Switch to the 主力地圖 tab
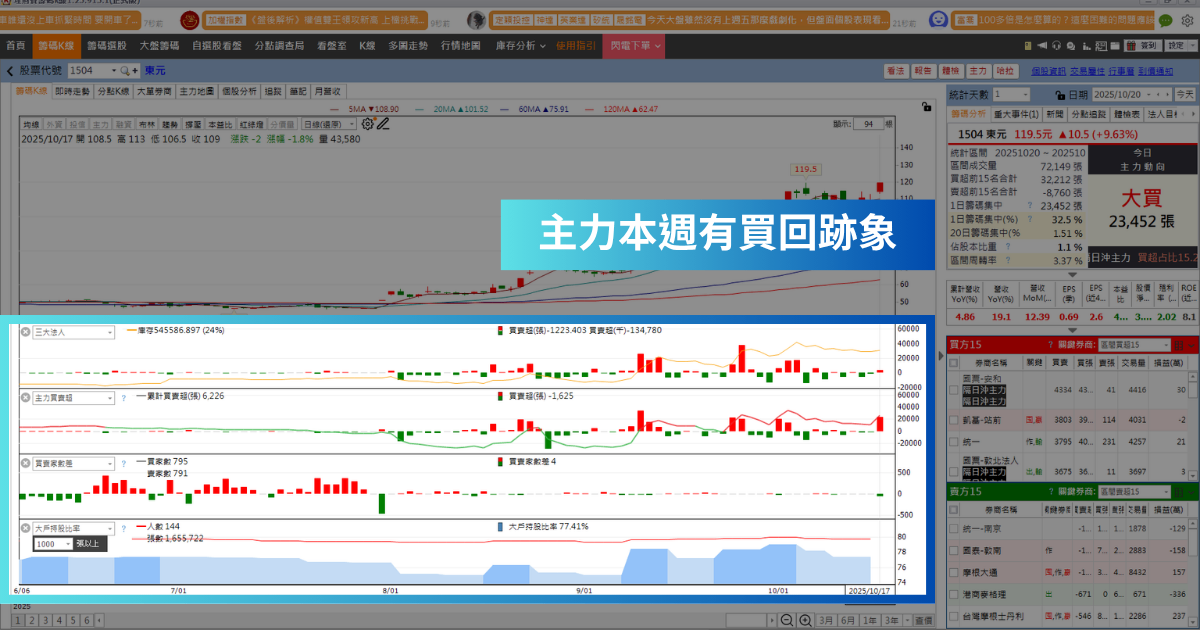Viewport: 1200px width, 630px height. coord(197,90)
